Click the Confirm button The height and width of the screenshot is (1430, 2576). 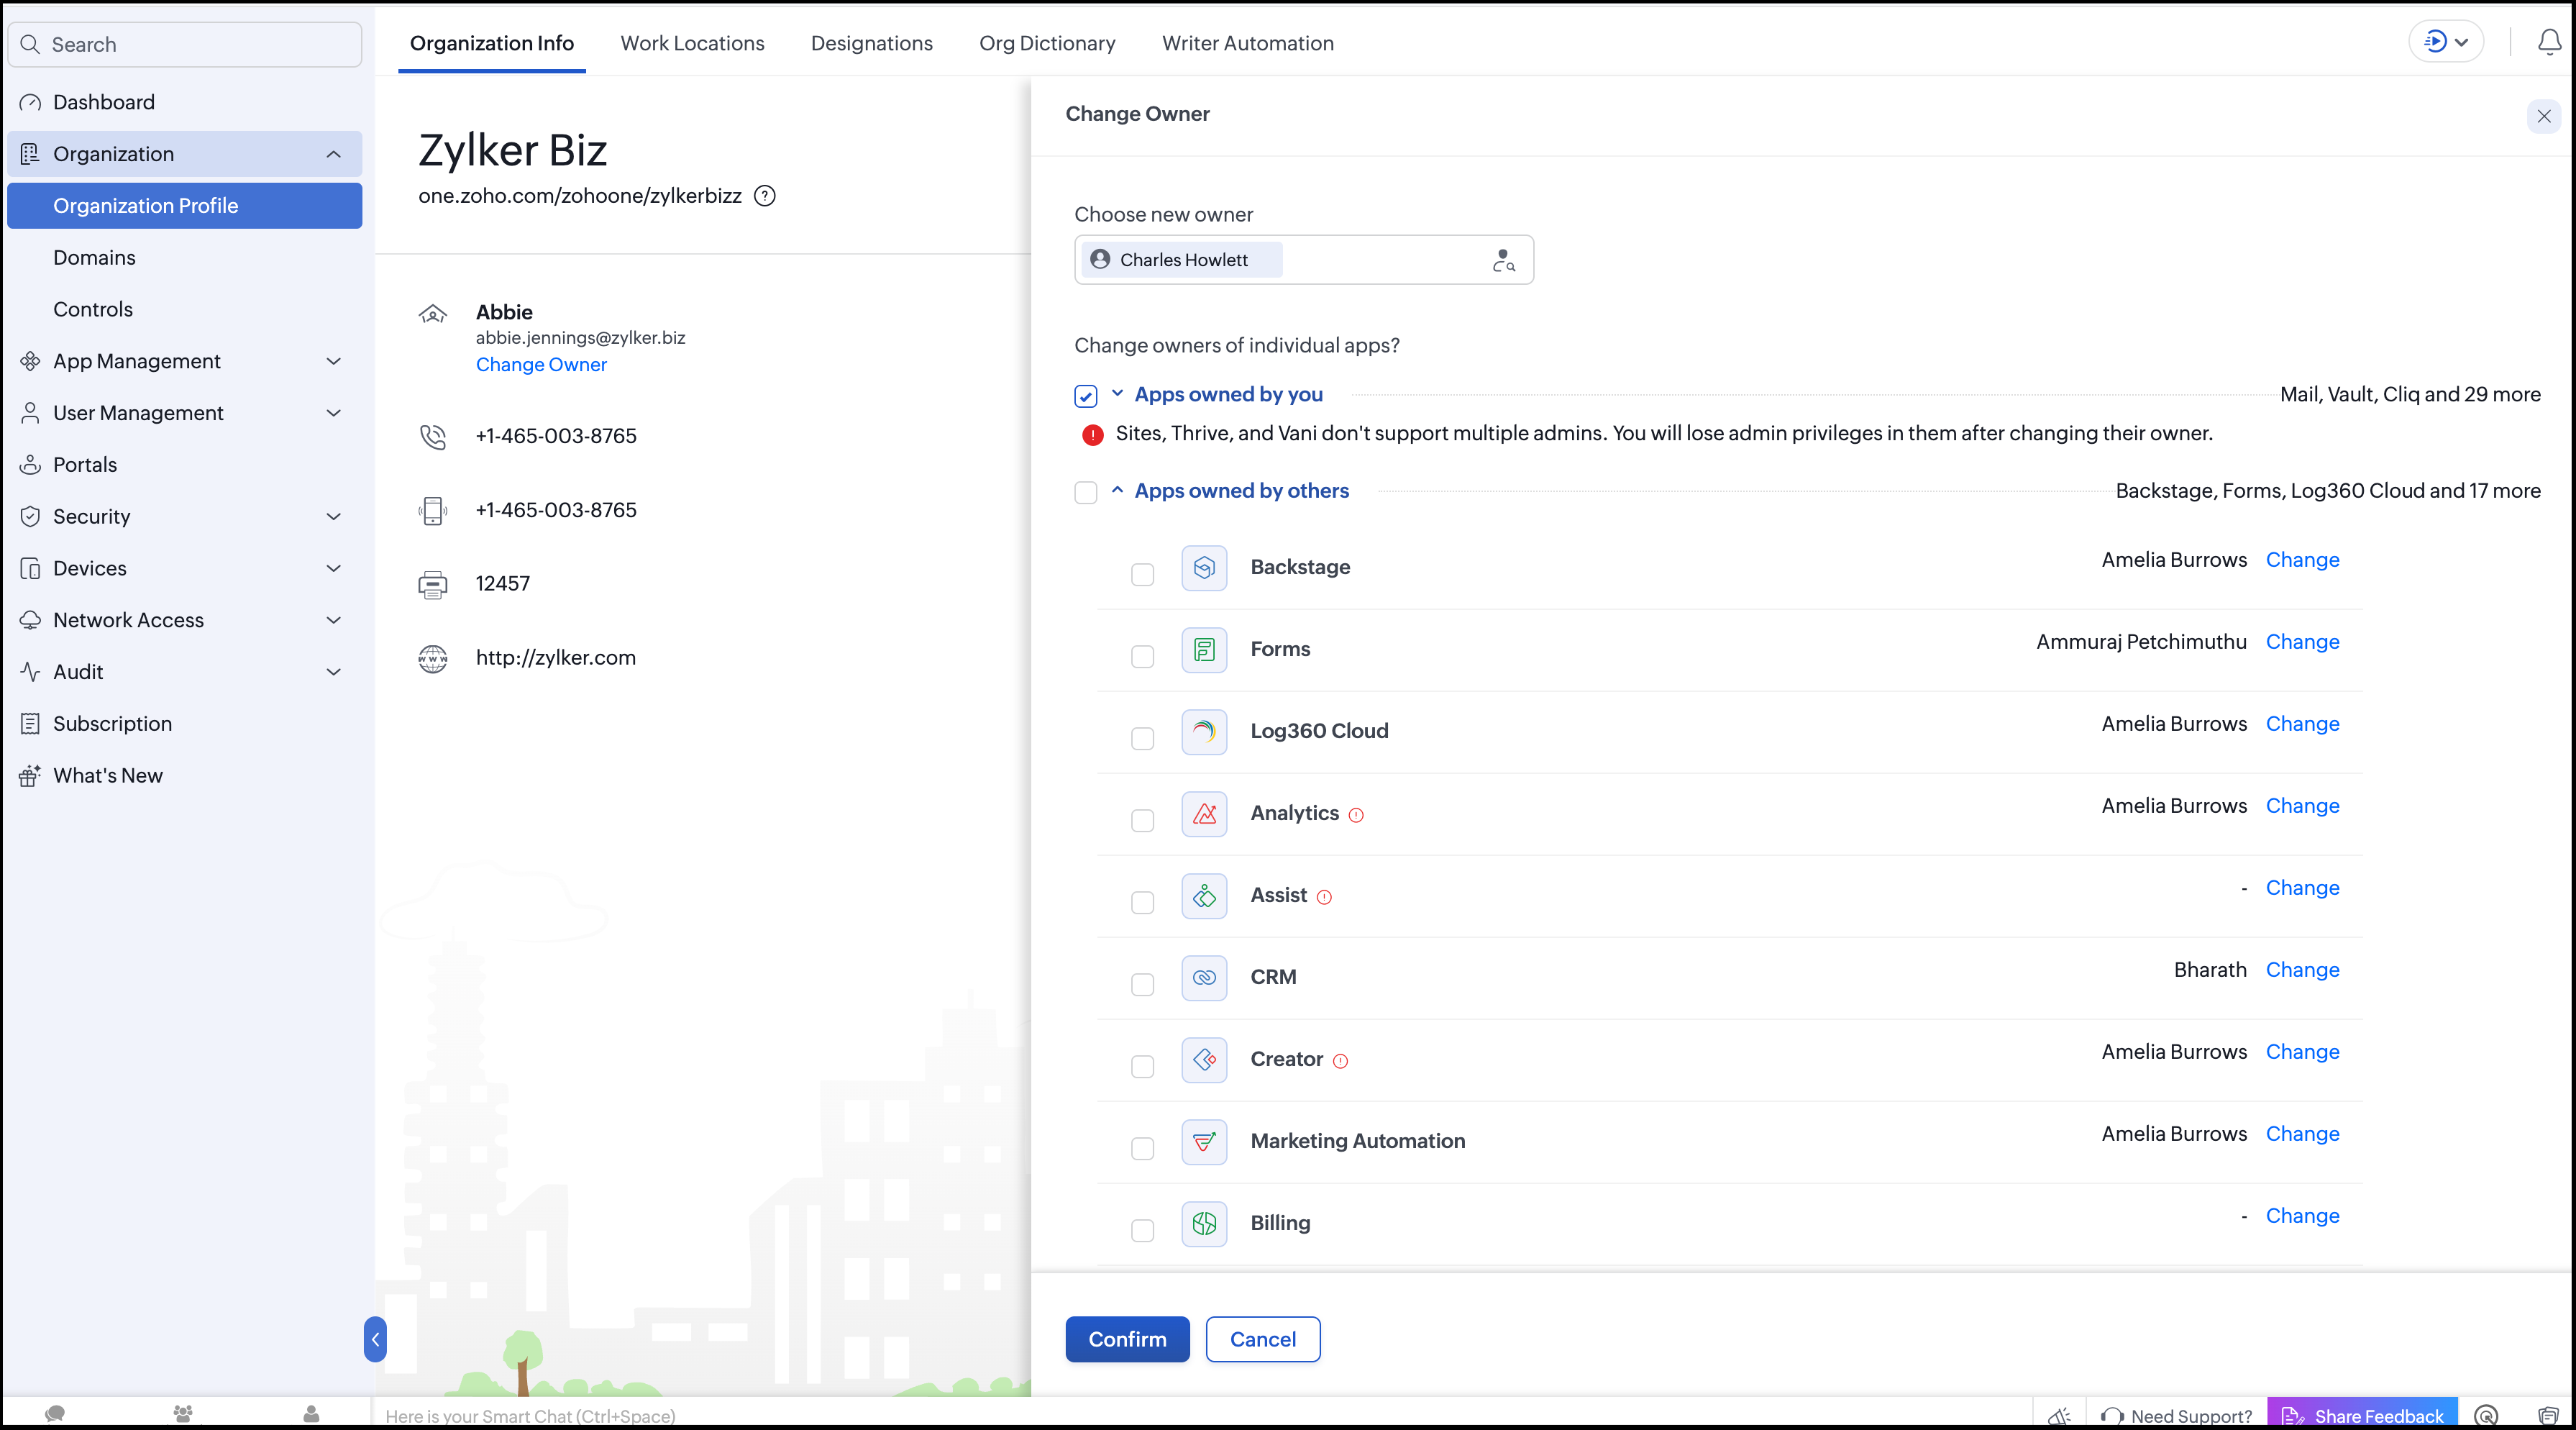[1127, 1339]
